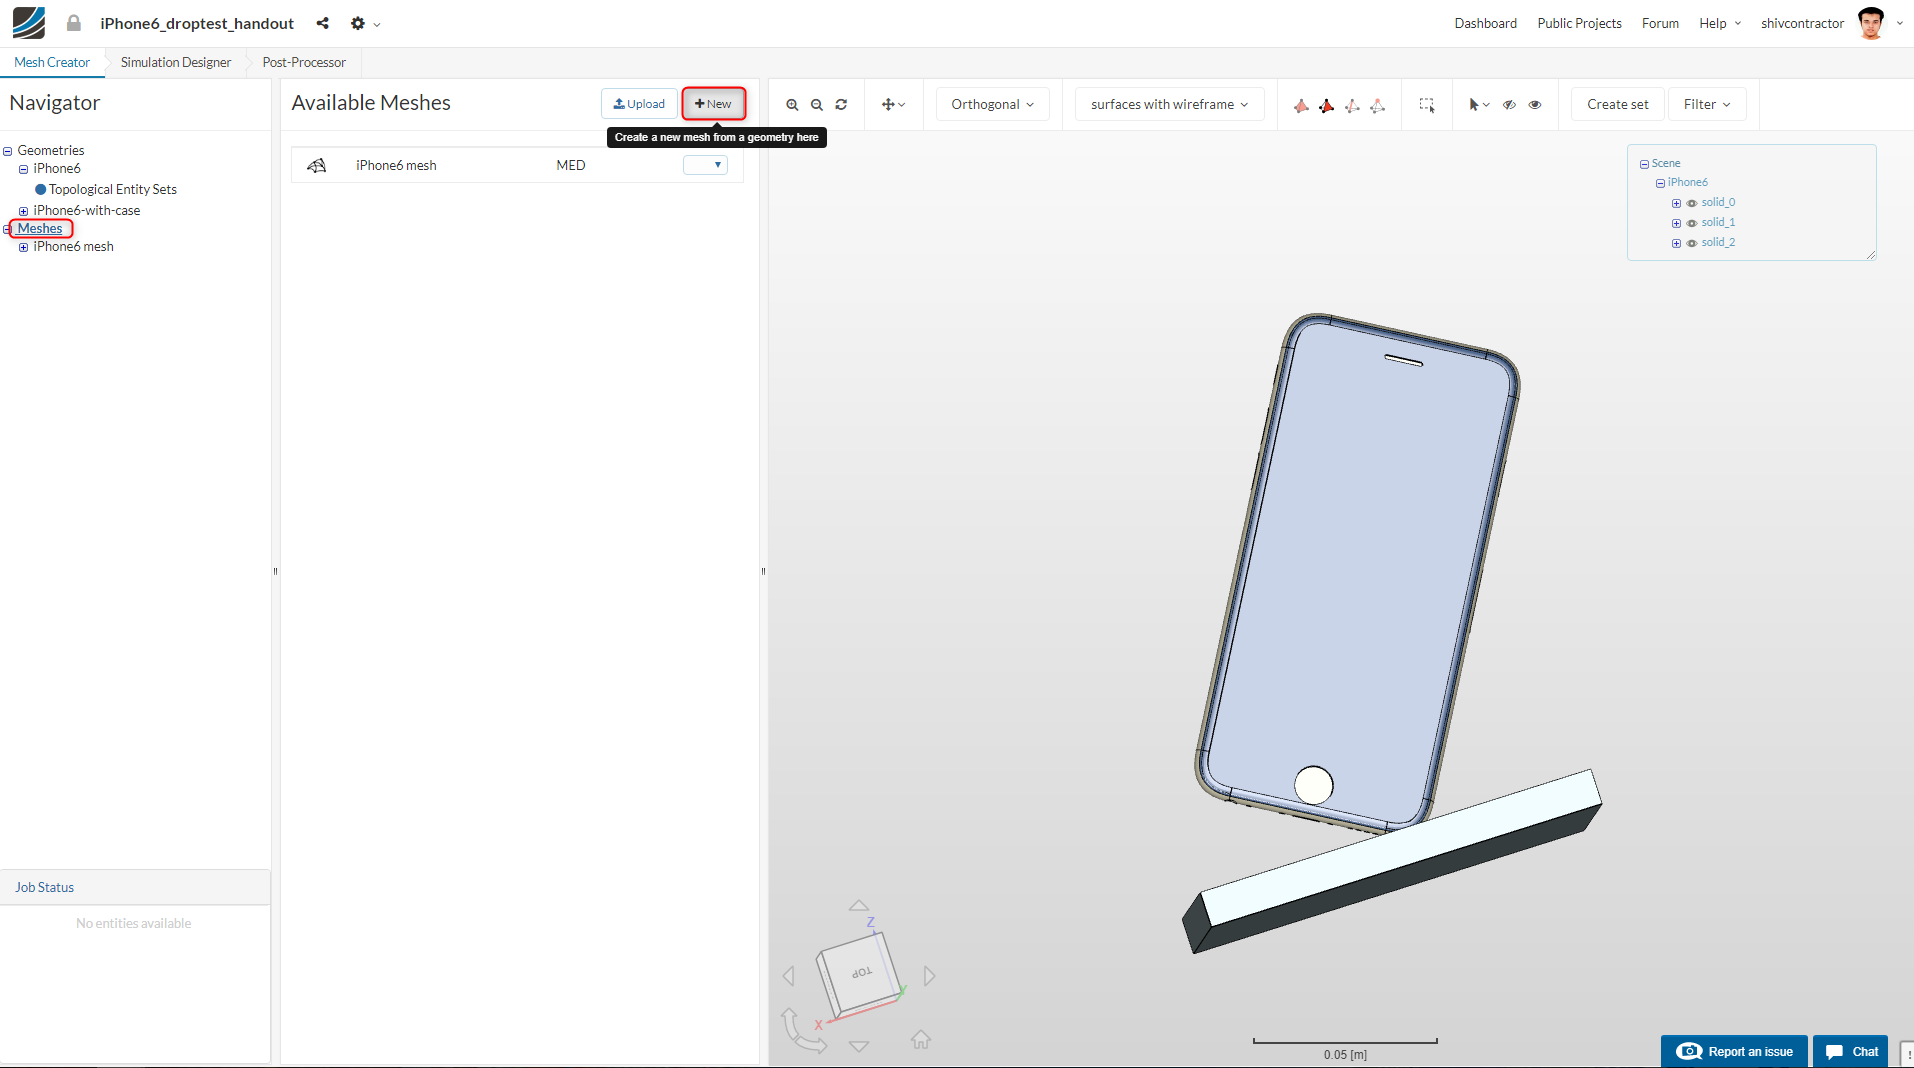Image resolution: width=1914 pixels, height=1068 pixels.
Task: Click the orientation cube right arrow
Action: [930, 975]
